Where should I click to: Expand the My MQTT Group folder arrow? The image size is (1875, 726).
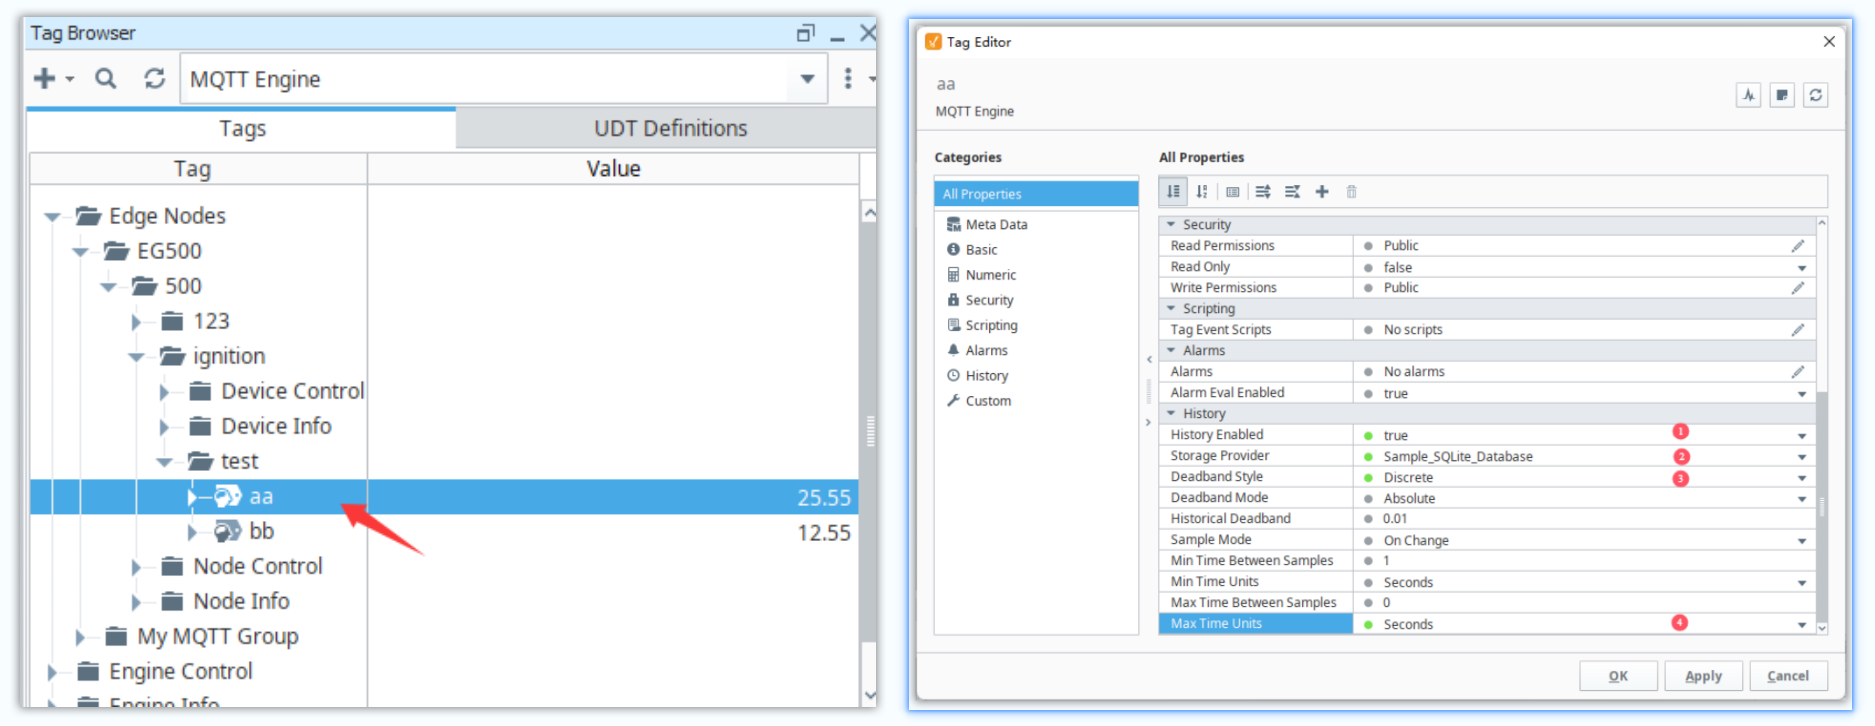pos(81,637)
